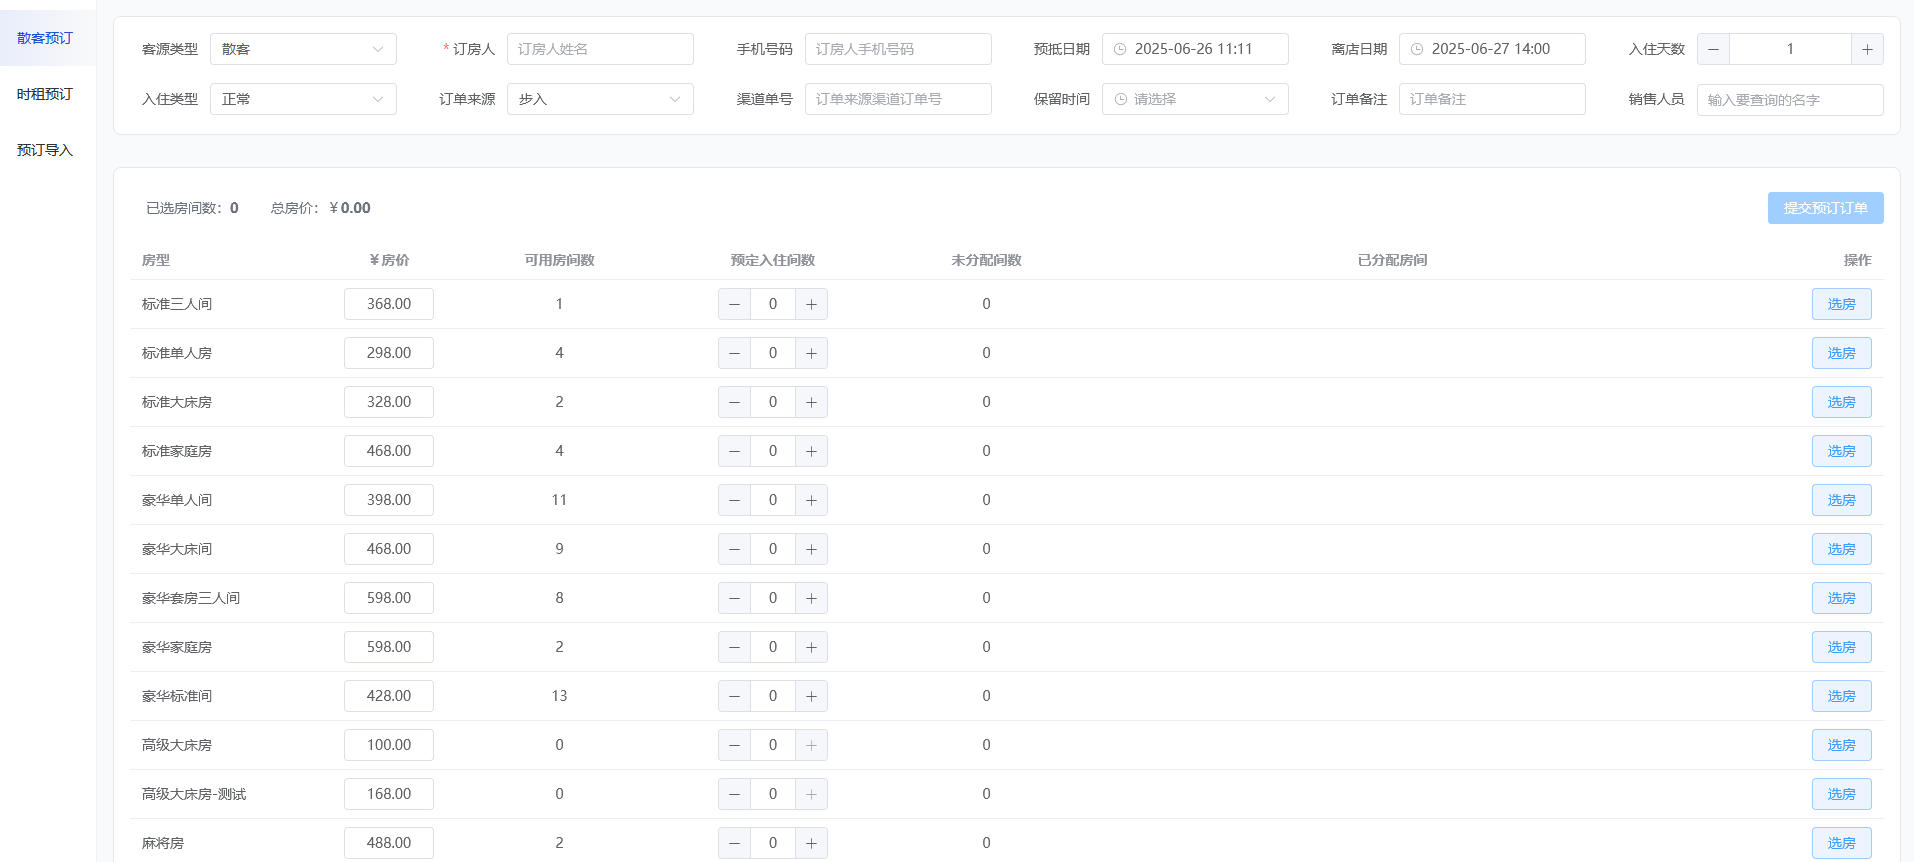Click 选房 for 豪华套房三人间
This screenshot has height=862, width=1914.
coord(1841,598)
